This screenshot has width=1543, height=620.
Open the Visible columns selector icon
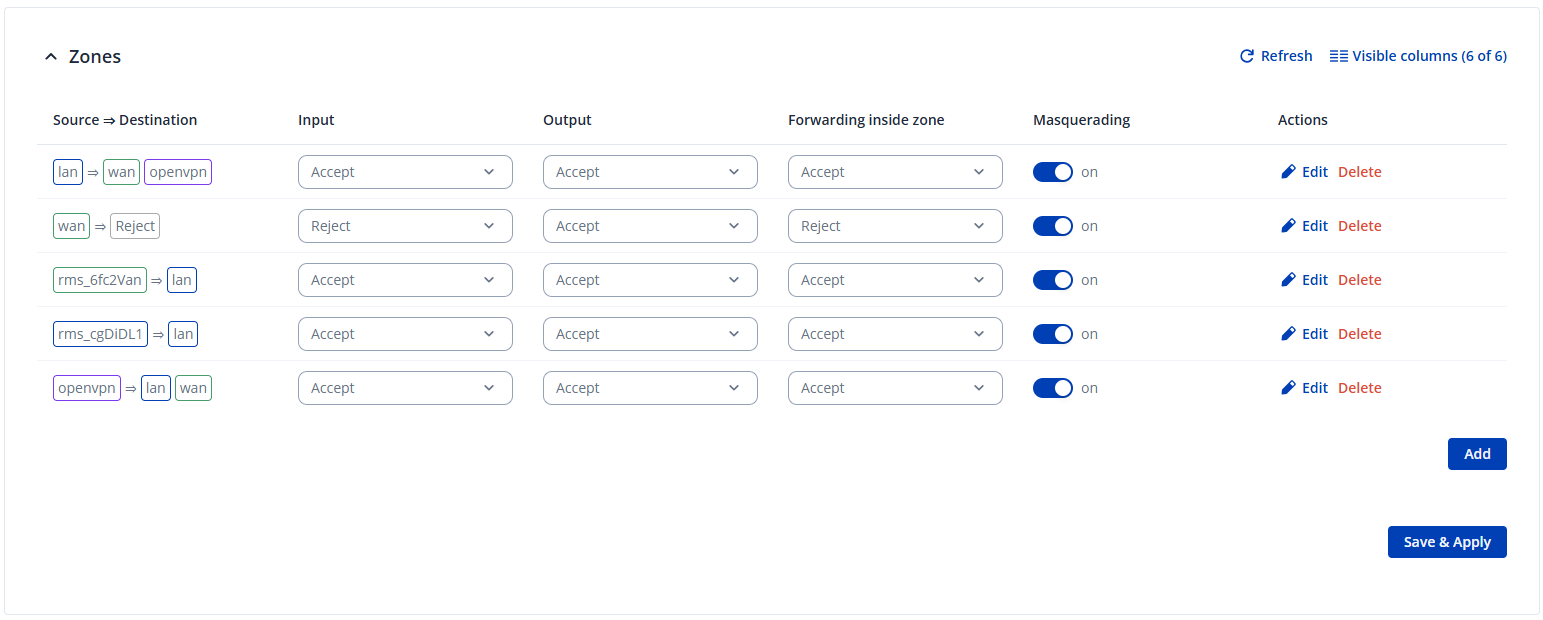pos(1338,56)
